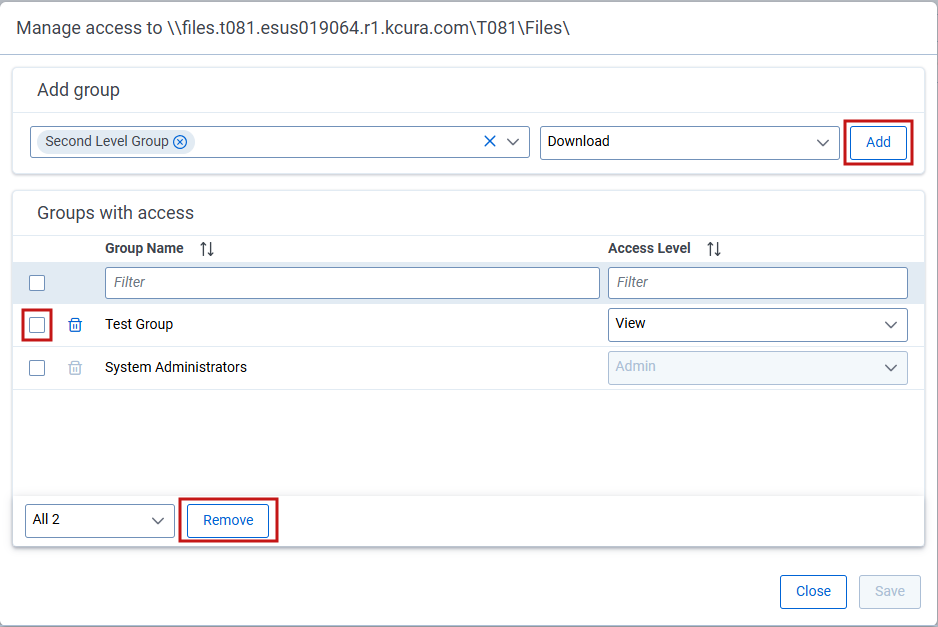This screenshot has width=938, height=627.
Task: Click the Access Level filter field
Action: click(757, 283)
